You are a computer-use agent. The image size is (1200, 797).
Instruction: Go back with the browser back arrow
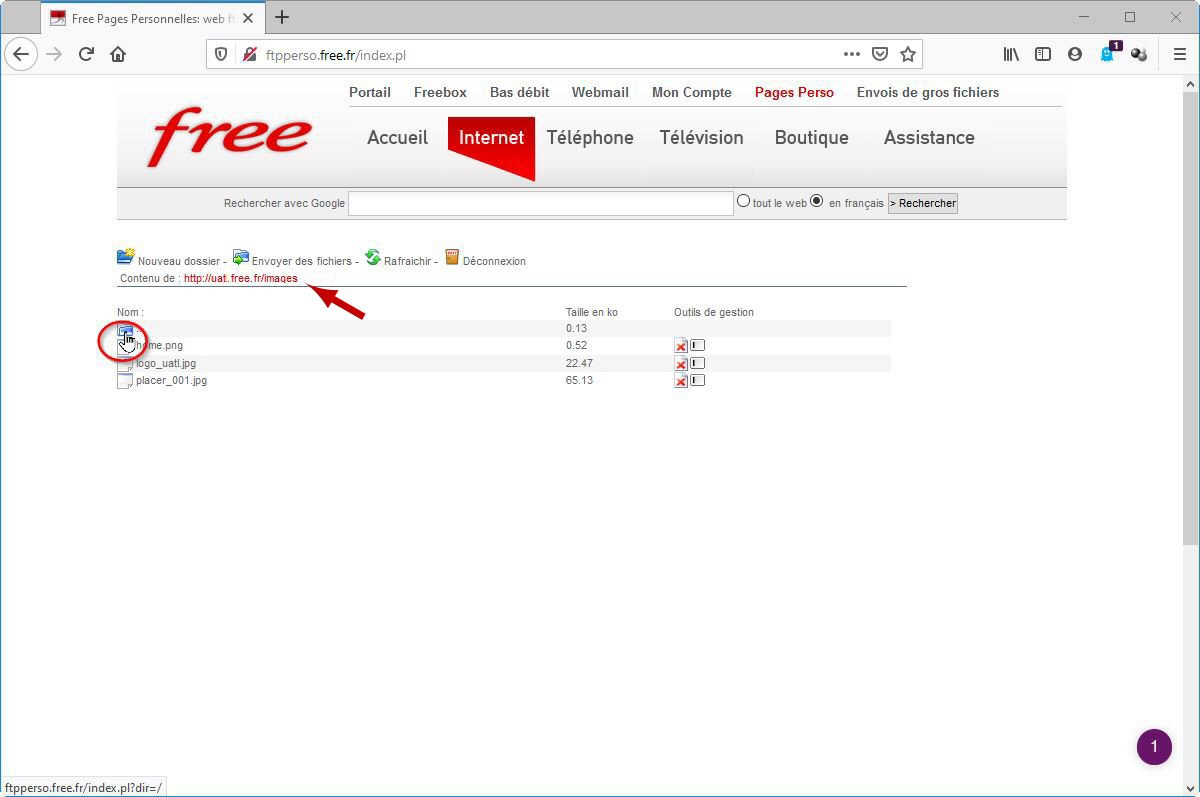click(21, 55)
